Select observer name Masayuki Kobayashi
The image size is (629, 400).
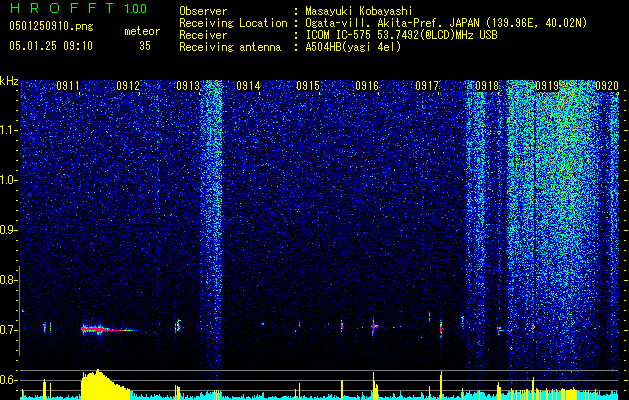(359, 11)
